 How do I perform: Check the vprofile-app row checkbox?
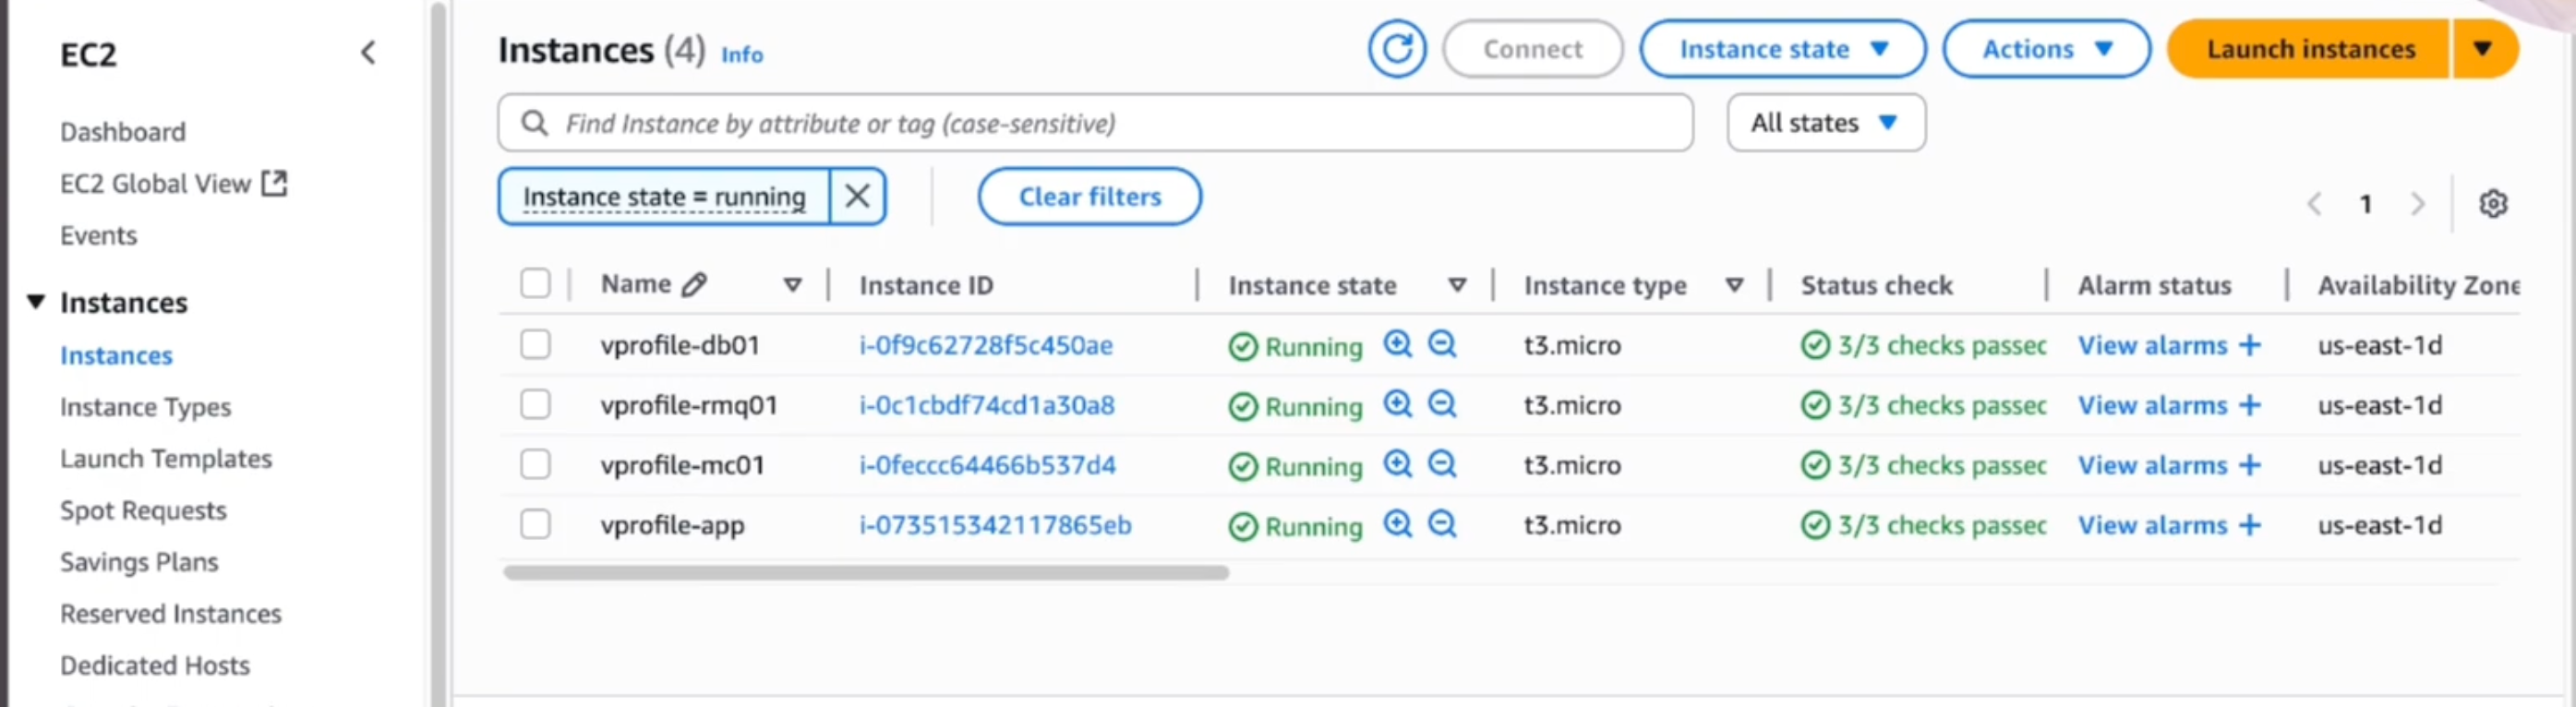535,524
